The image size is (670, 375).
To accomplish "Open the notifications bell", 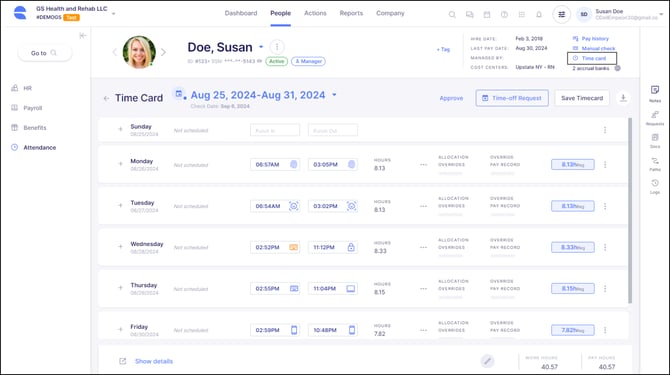I will (x=539, y=15).
